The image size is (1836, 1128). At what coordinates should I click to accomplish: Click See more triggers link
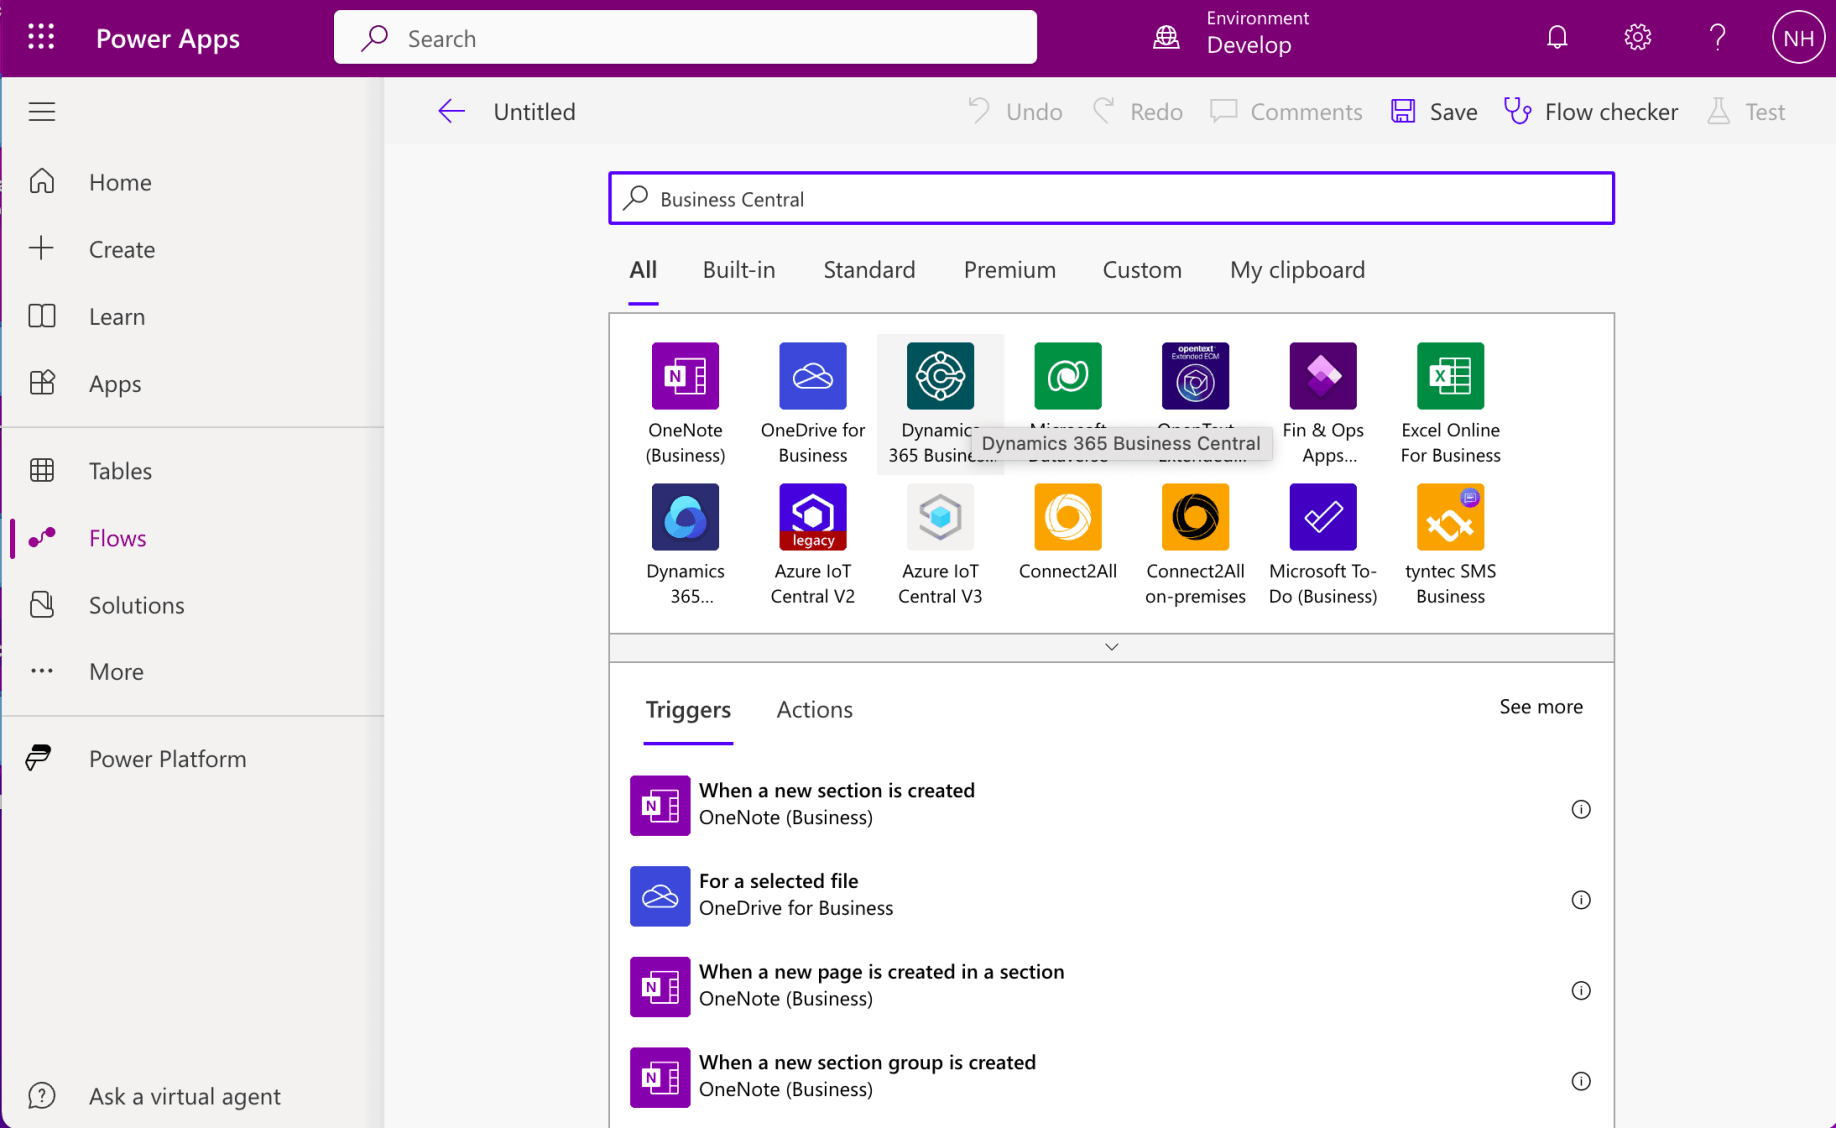coord(1540,707)
